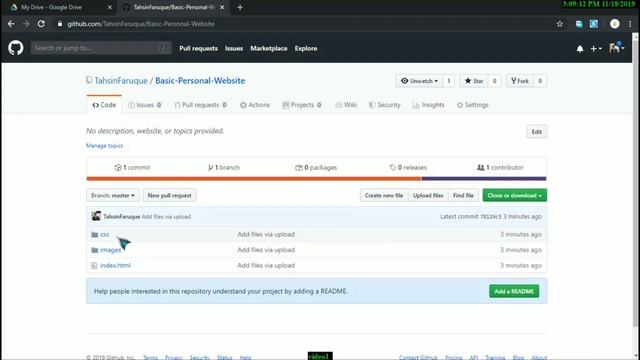Open the Chrome three-dot menu

[630, 24]
